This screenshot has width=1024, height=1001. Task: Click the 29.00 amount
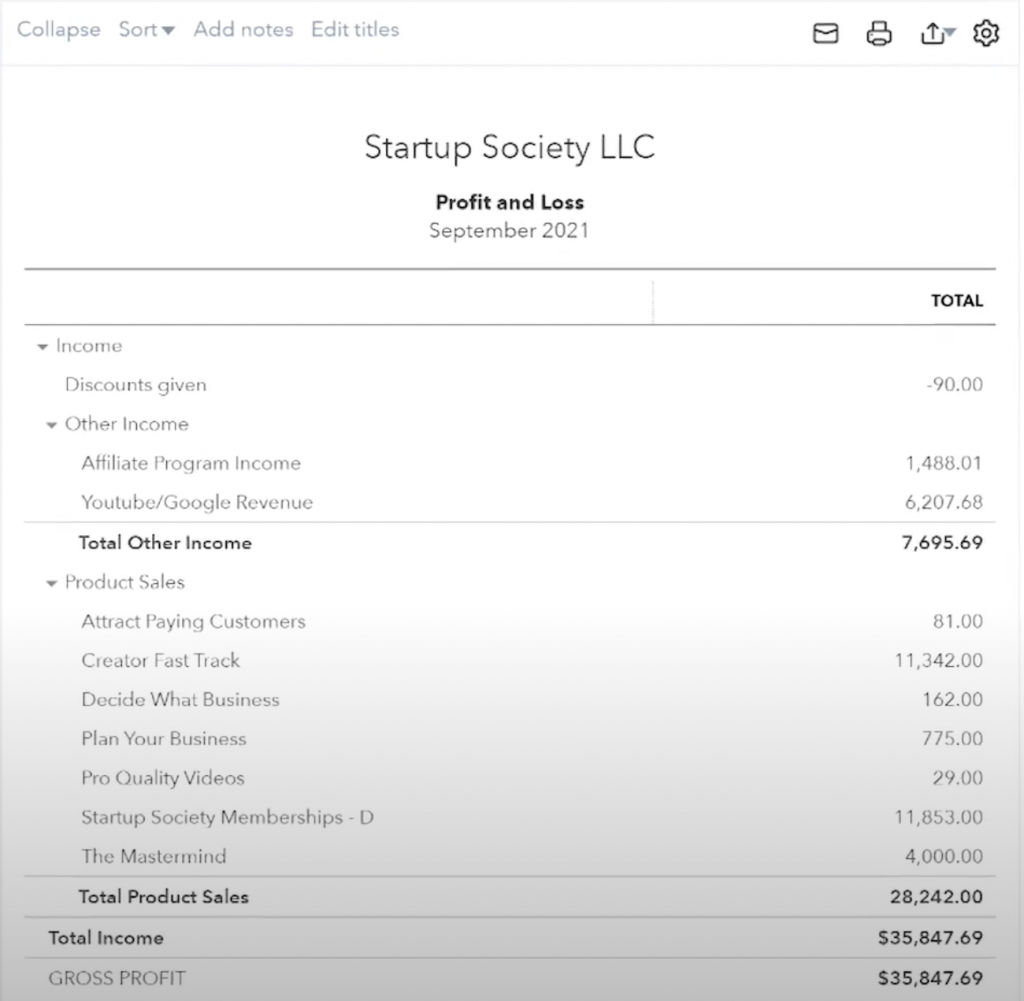[958, 778]
